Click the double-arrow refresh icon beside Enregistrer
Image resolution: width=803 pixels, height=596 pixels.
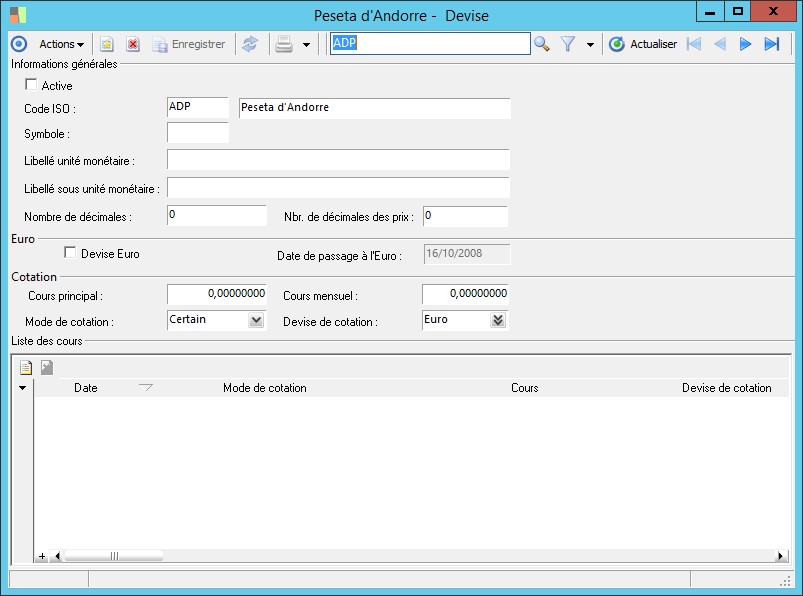250,44
